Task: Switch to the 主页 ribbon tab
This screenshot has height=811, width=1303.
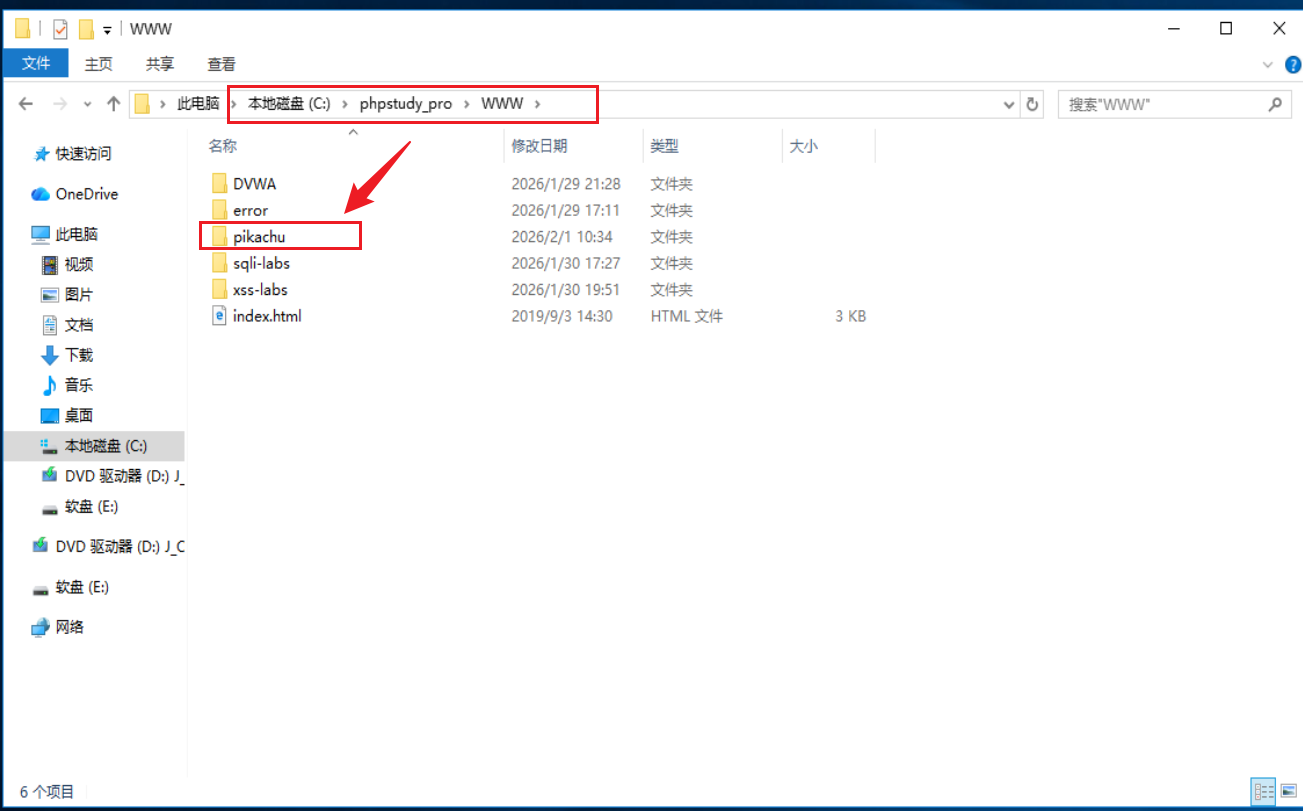Action: (99, 64)
